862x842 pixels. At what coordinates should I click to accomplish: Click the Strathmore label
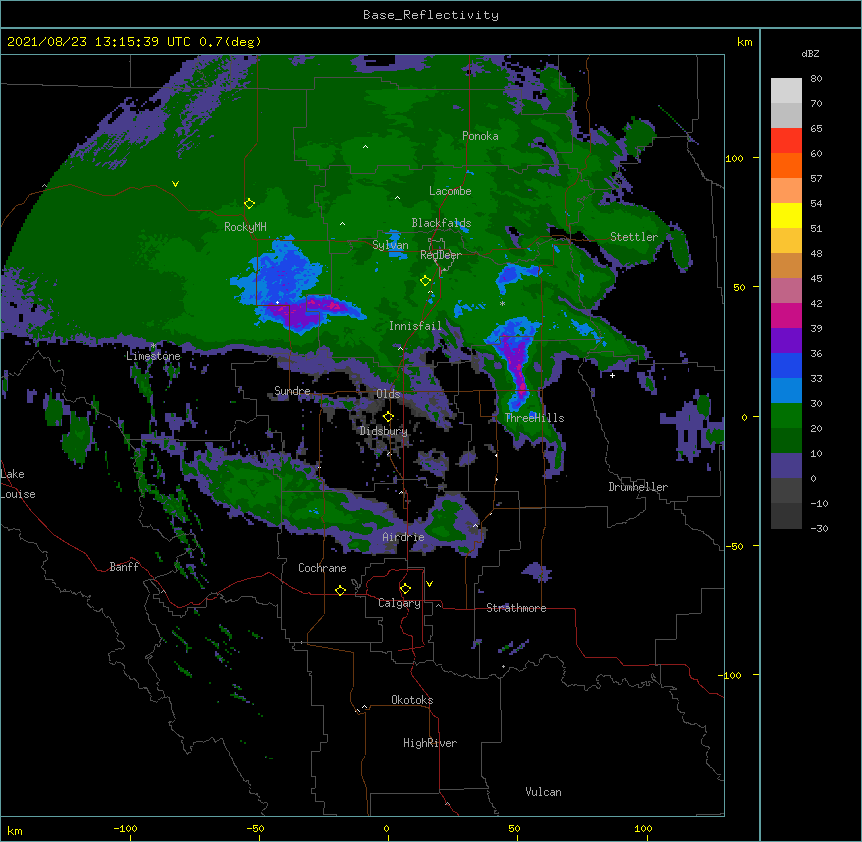[x=516, y=608]
